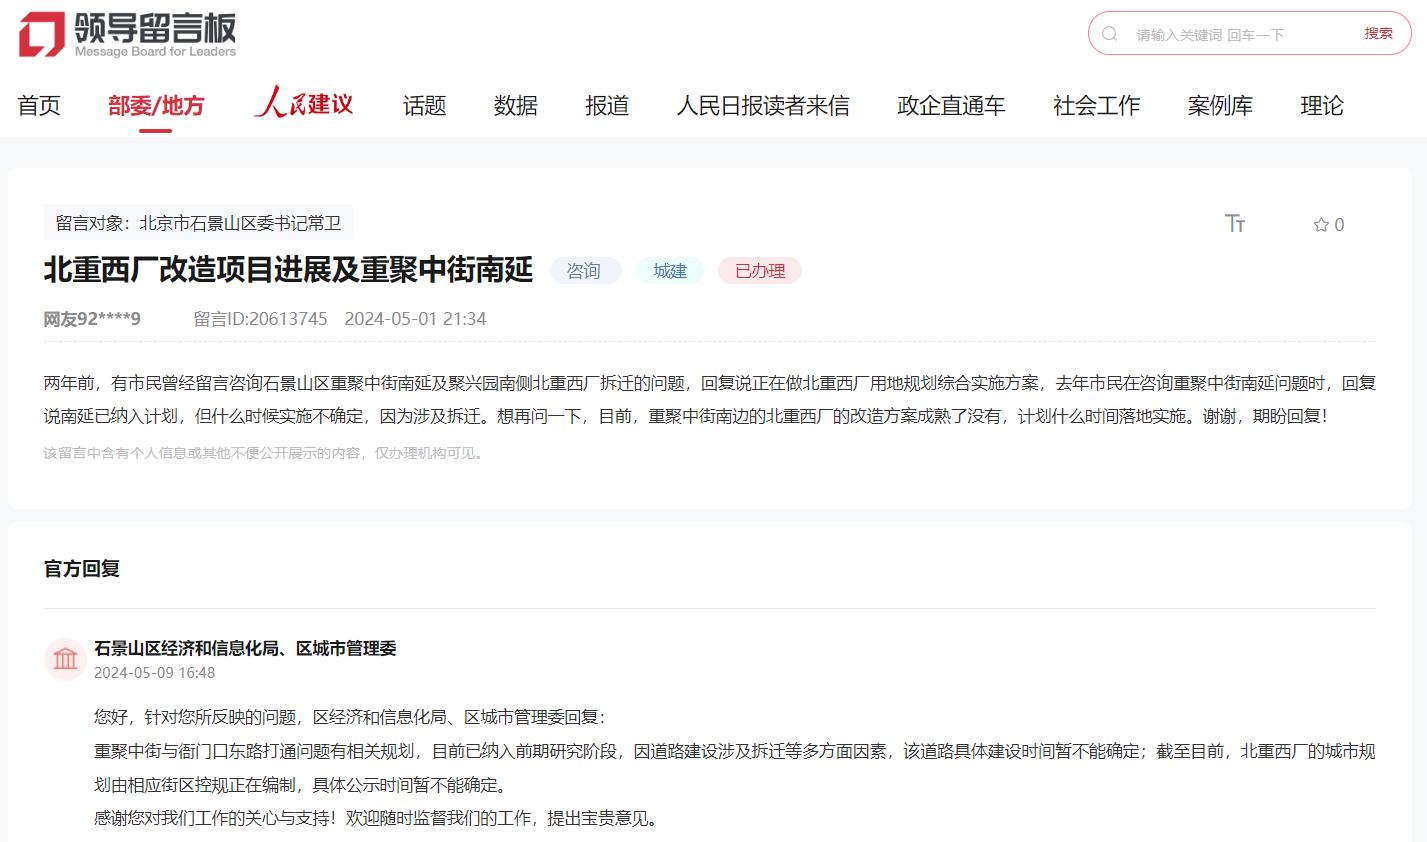Image resolution: width=1427 pixels, height=842 pixels.
Task: Go to the 理论 theory section
Action: pos(1321,106)
